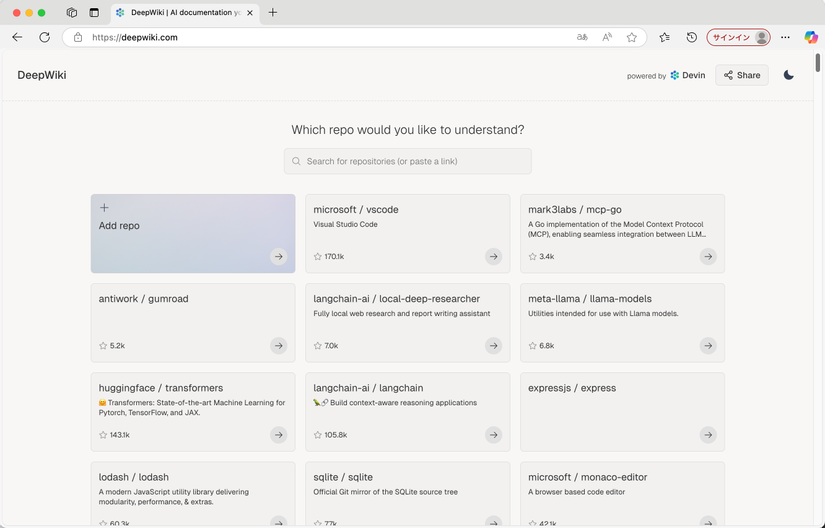View site information lock icon
Viewport: 825px width, 528px height.
click(x=78, y=37)
